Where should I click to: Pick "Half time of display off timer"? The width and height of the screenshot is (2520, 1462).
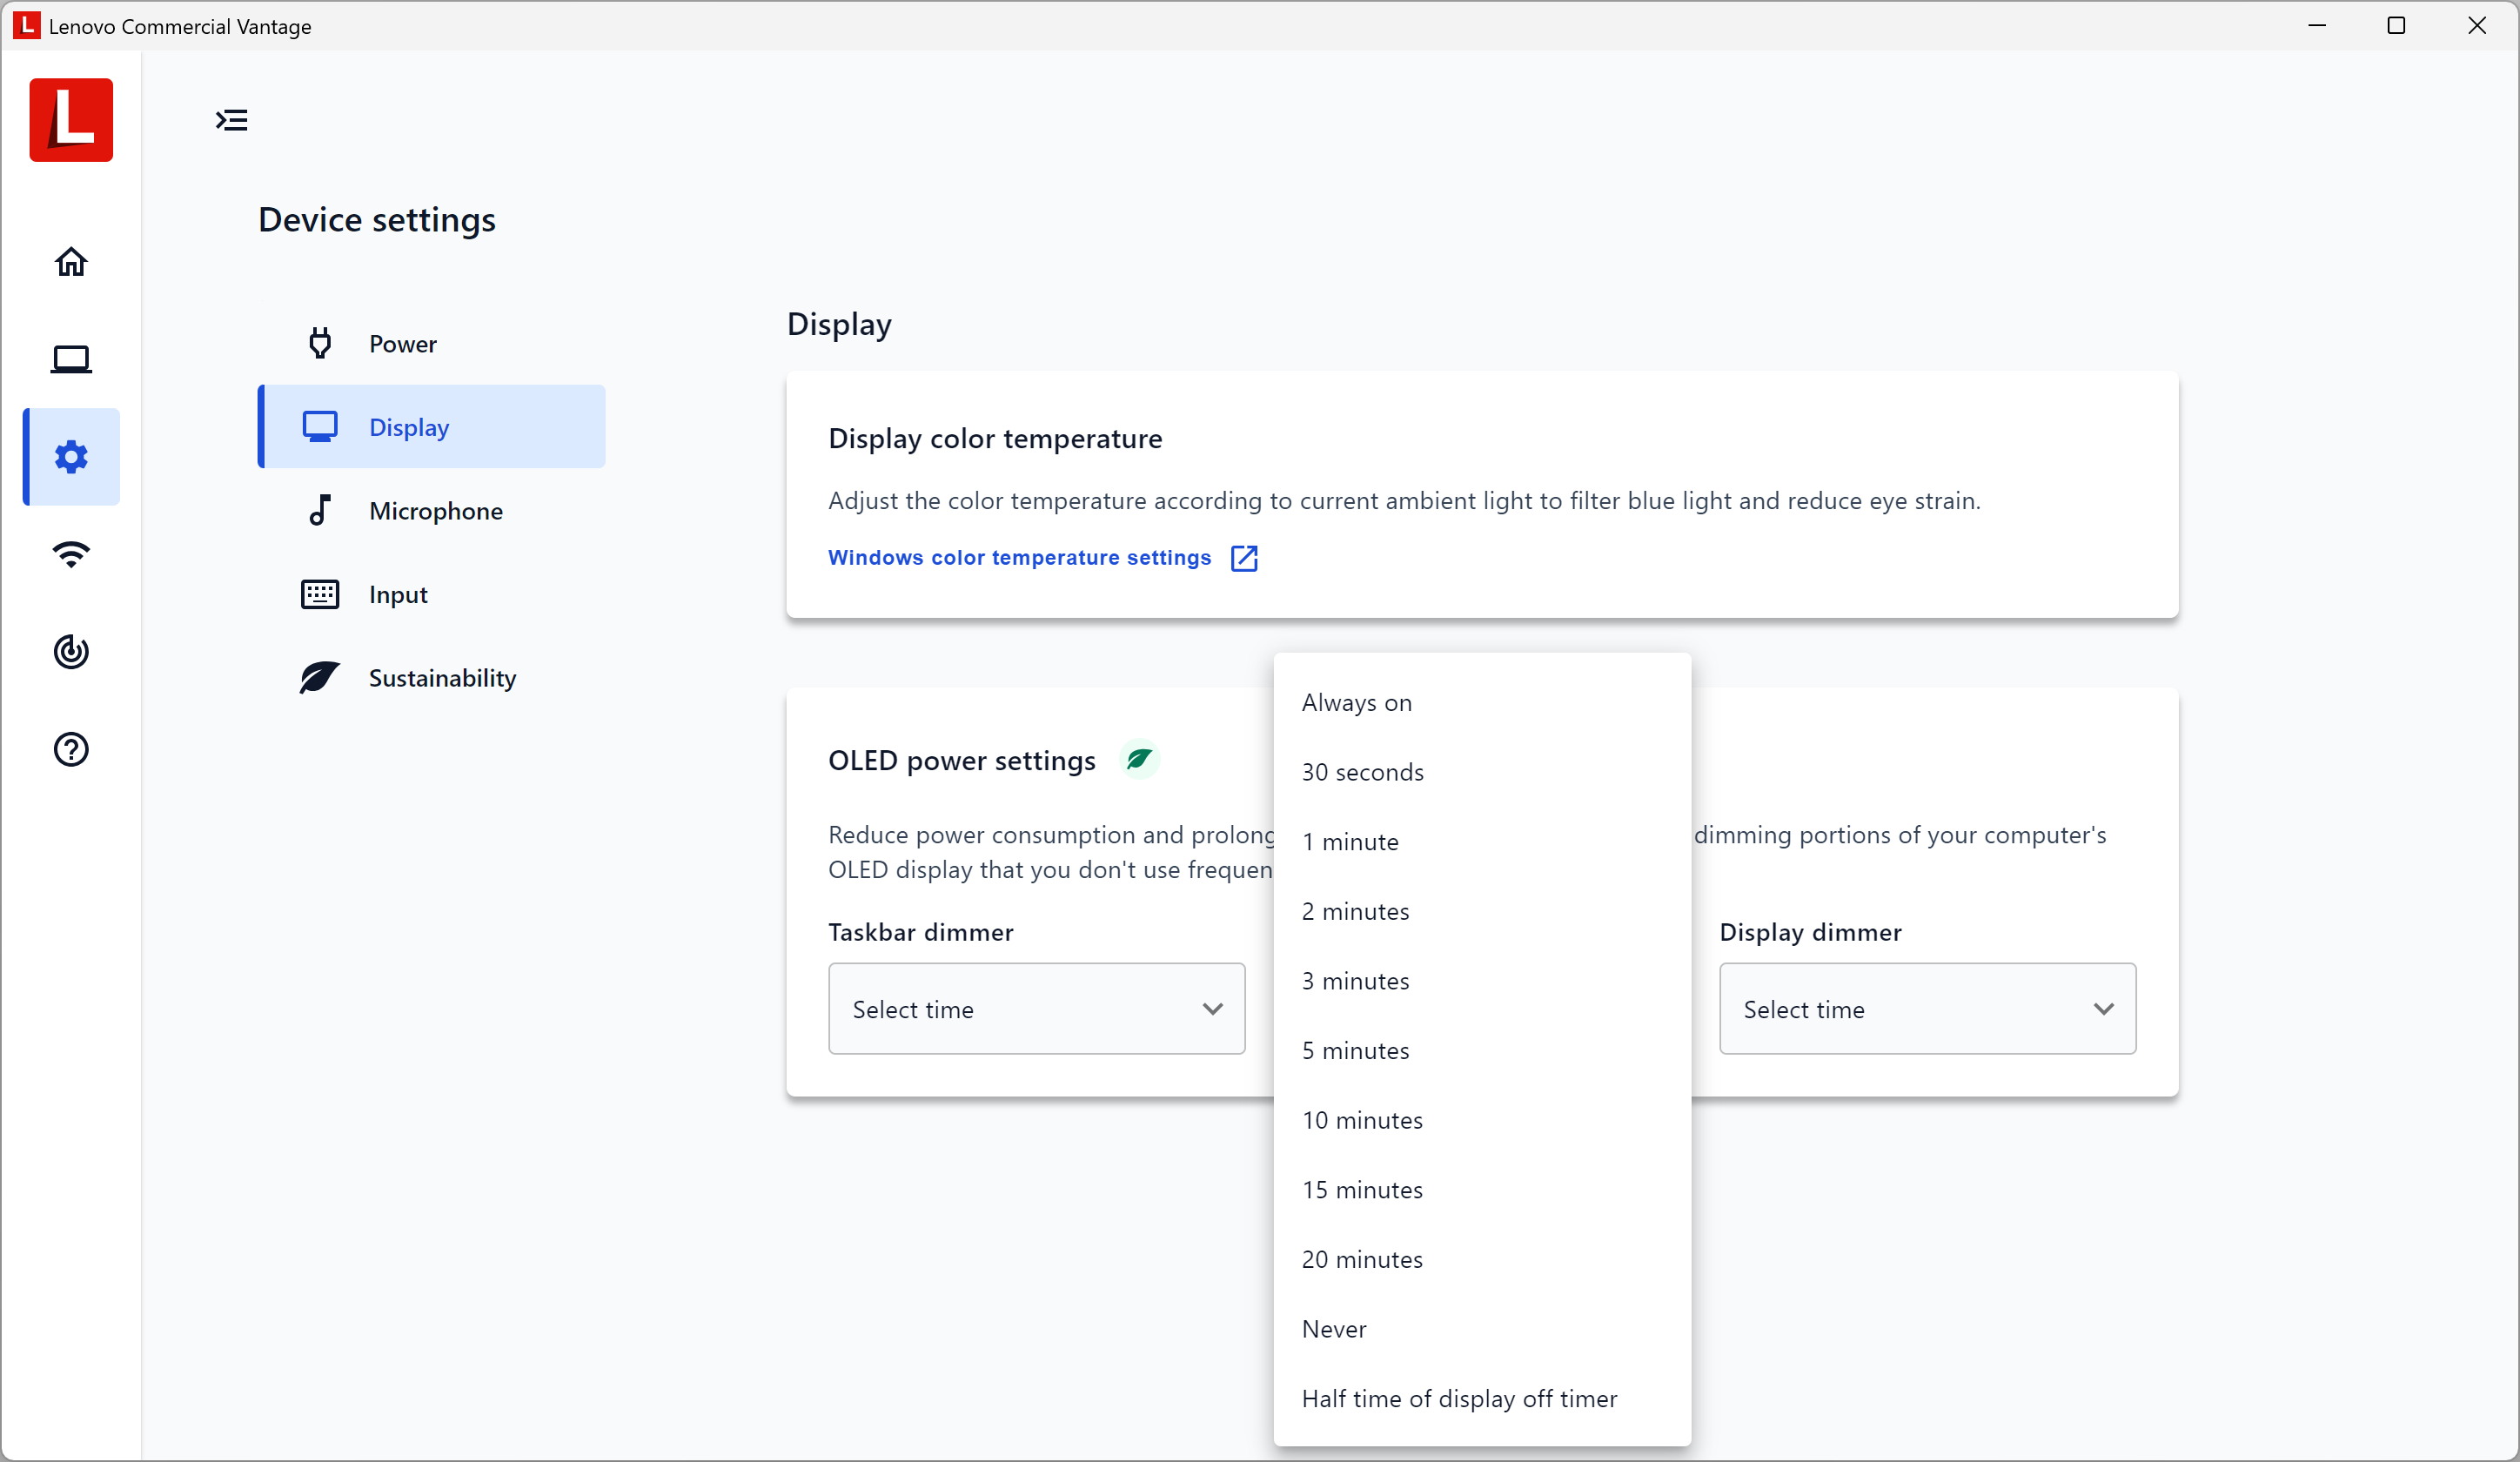(1459, 1399)
